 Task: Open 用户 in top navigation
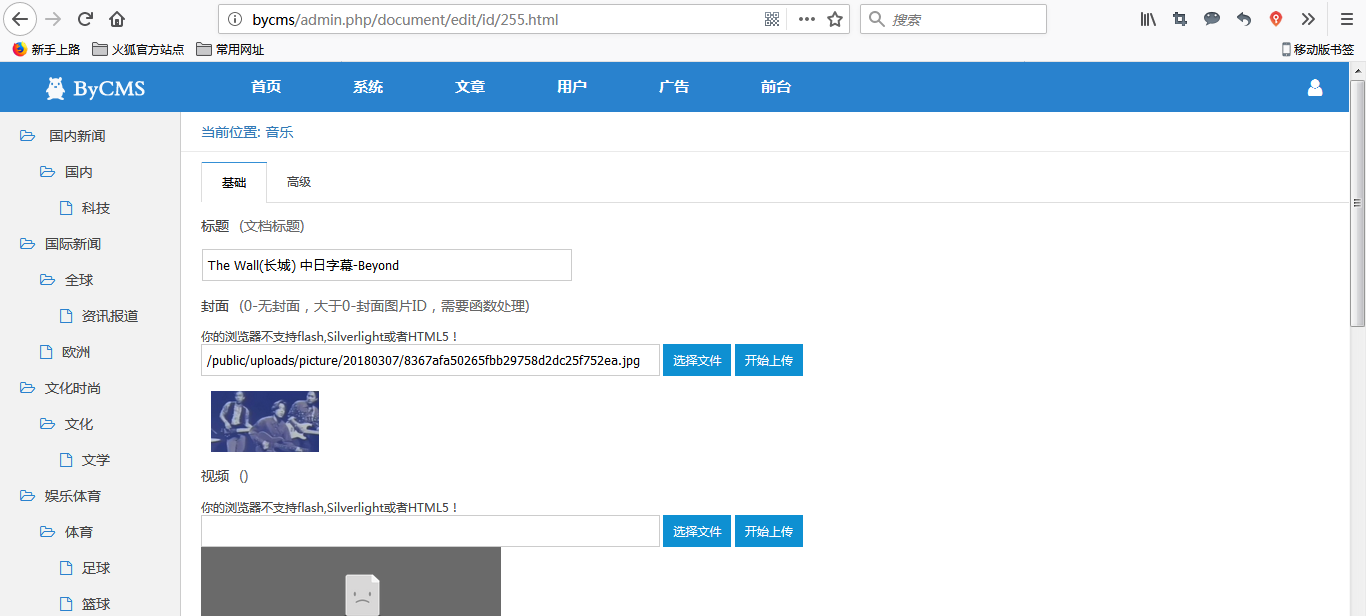click(x=572, y=87)
